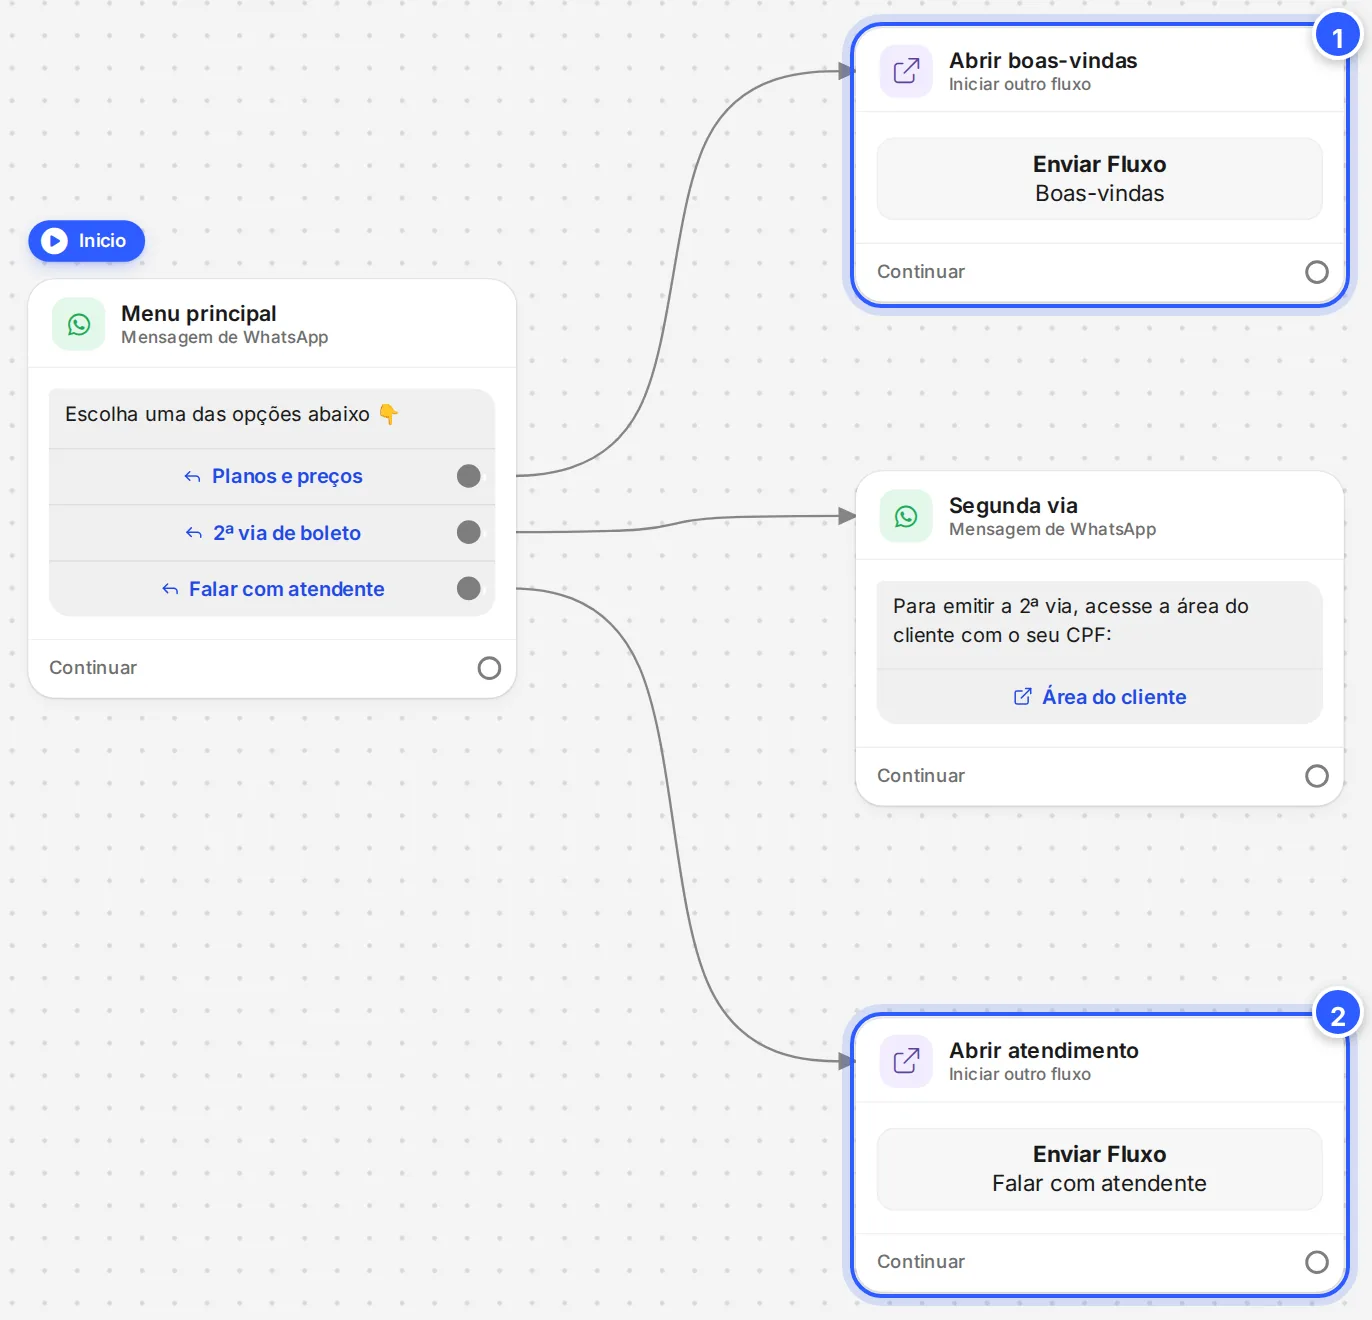Click the Planos e preços reply button
1372x1320 pixels.
pos(272,477)
